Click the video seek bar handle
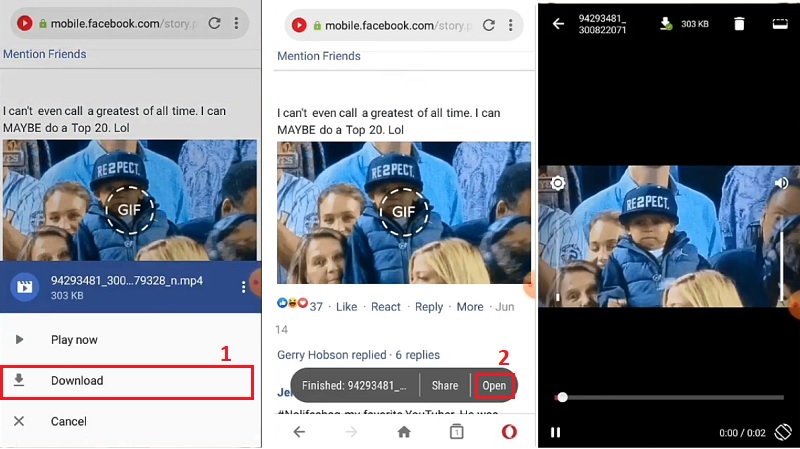 pos(562,397)
